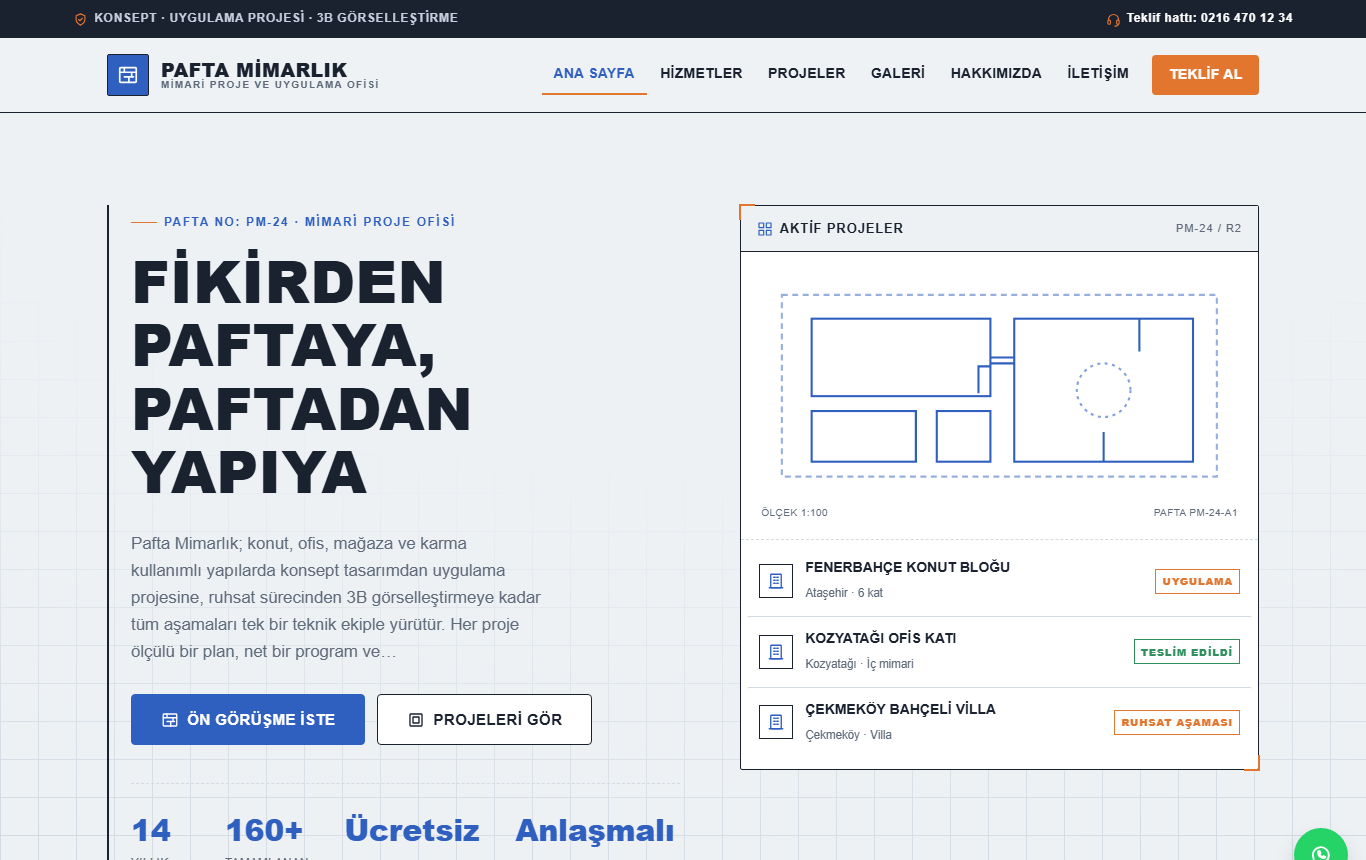Image resolution: width=1366 pixels, height=860 pixels.
Task: Click the PM-24 / R2 revision label
Action: 1208,228
